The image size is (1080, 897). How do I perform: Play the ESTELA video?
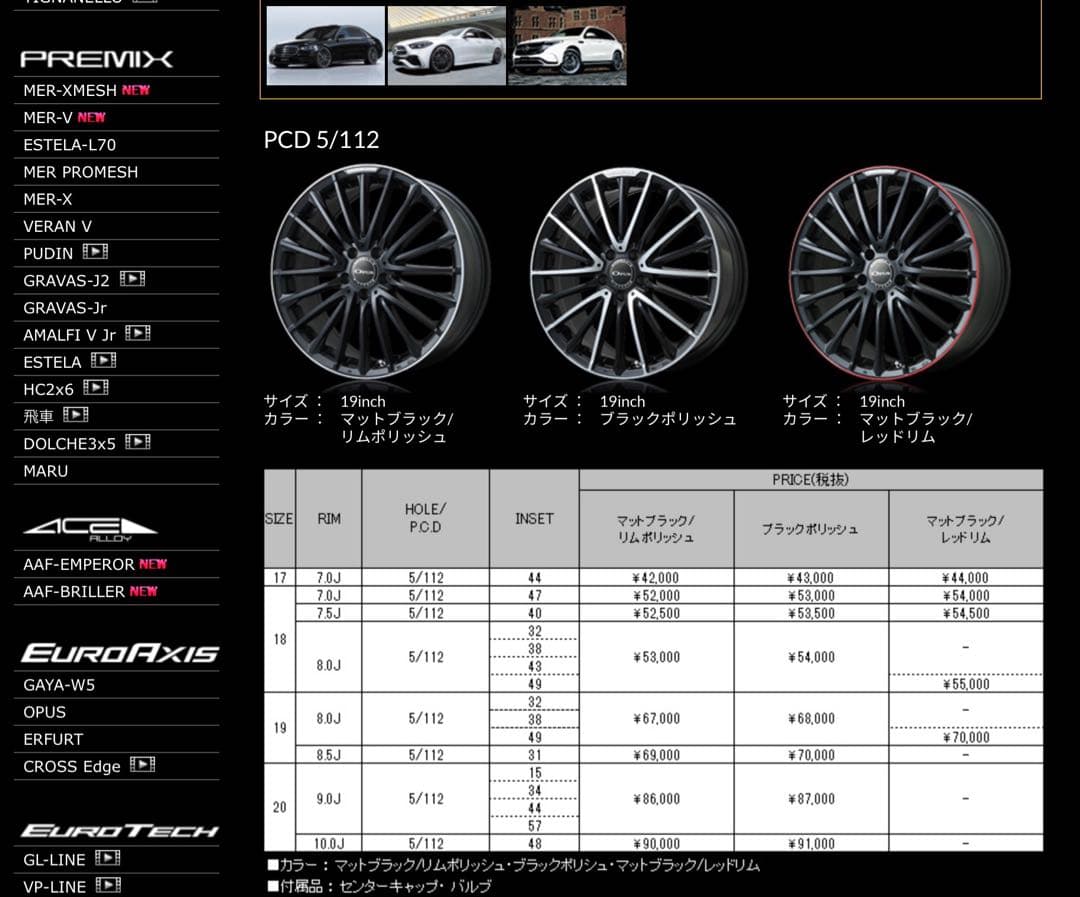click(104, 361)
